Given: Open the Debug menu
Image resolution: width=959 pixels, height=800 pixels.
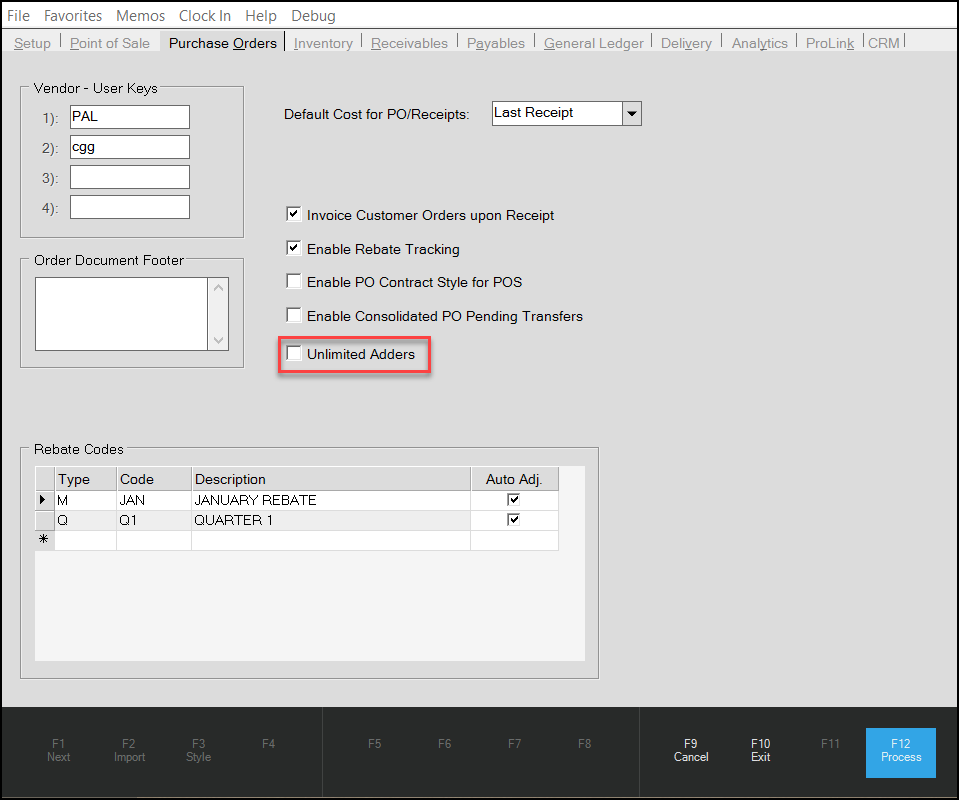Looking at the screenshot, I should pos(313,16).
